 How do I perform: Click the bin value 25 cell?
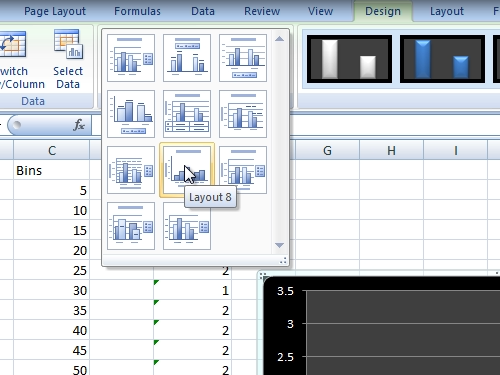(52, 270)
